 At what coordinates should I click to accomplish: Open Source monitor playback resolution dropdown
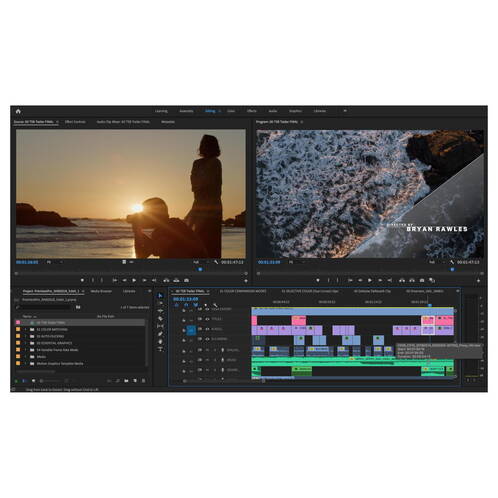tap(200, 262)
